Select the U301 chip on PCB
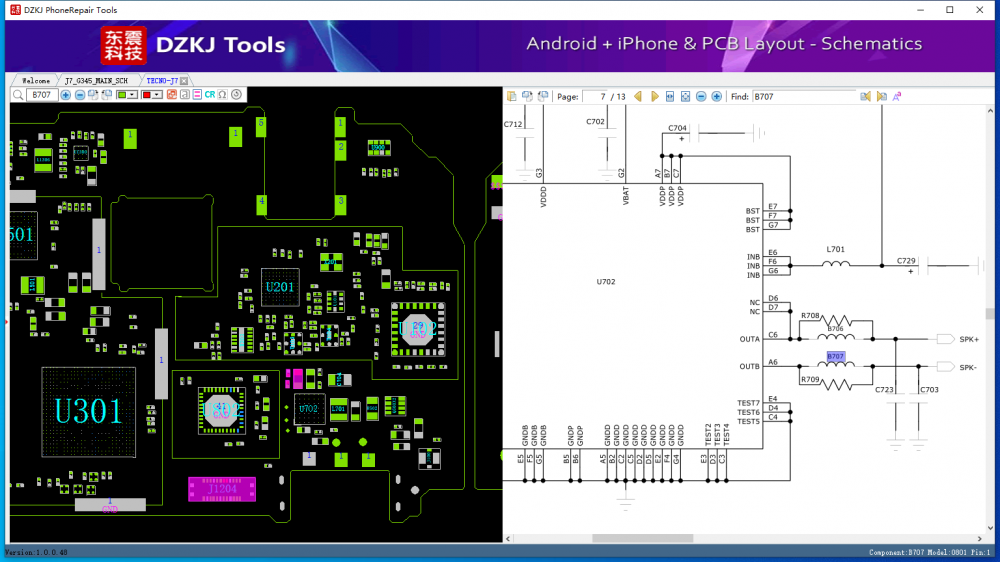 tap(89, 412)
